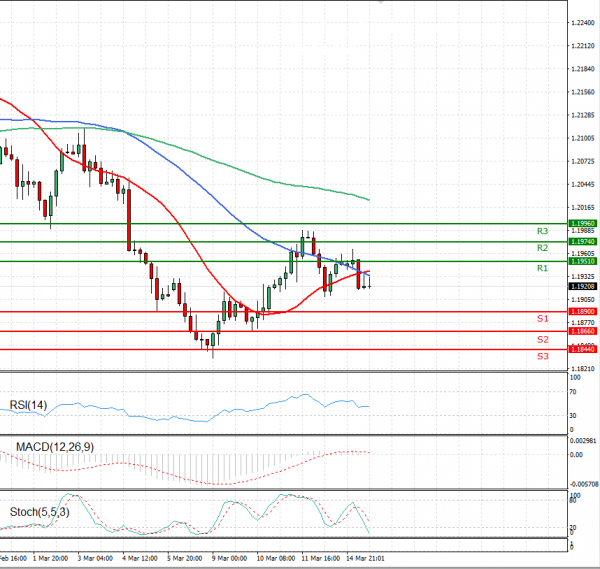Click the 3 Mar 04:00 time label
The width and height of the screenshot is (600, 569).
(95, 558)
